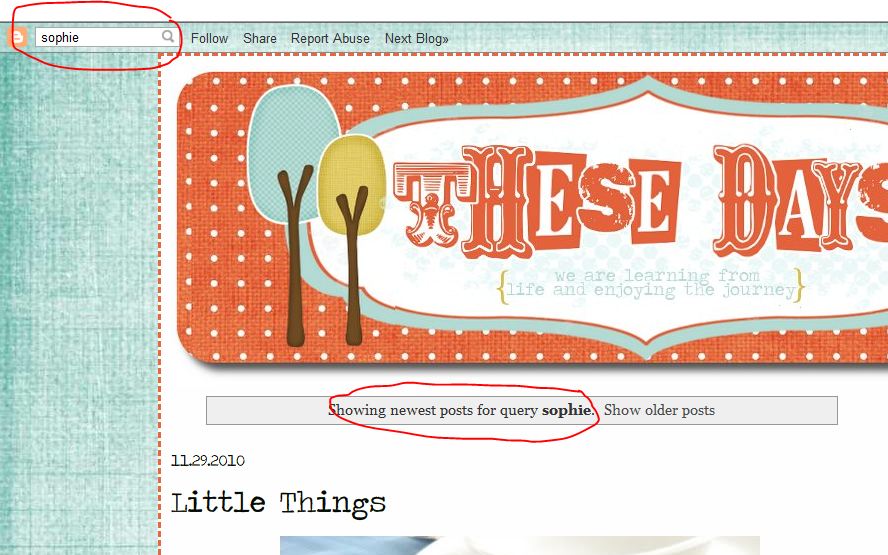Open the Share navbar option

[259, 38]
